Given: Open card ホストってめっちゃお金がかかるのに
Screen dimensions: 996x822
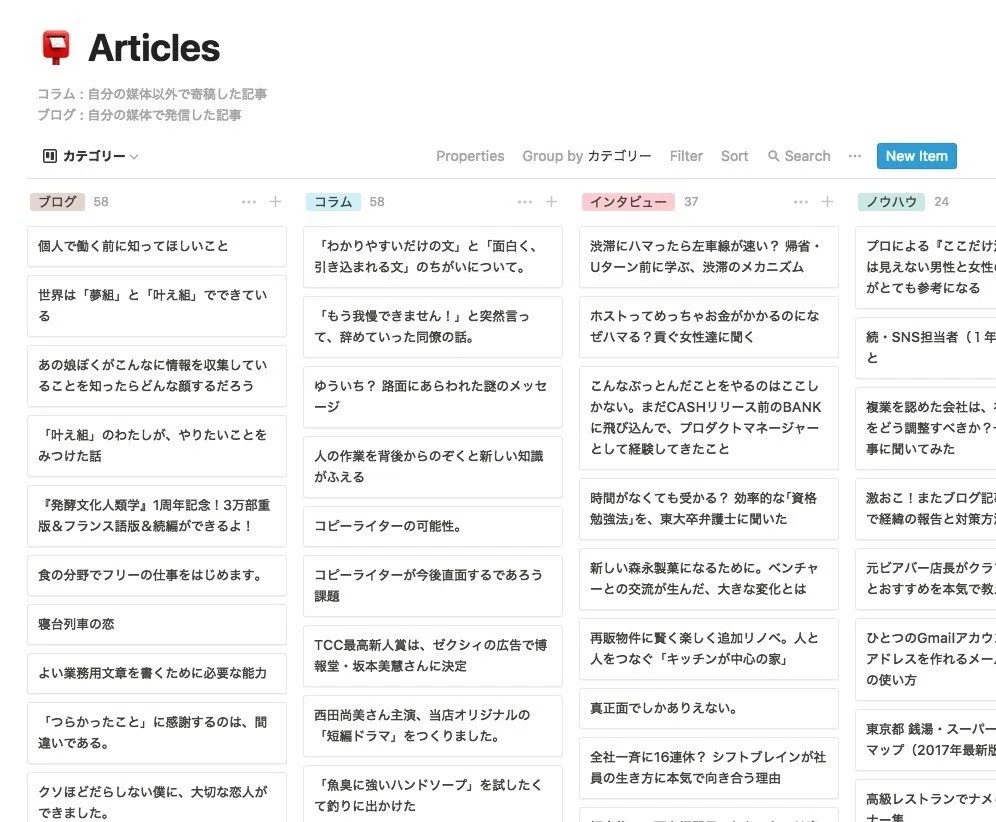Looking at the screenshot, I should [x=709, y=327].
